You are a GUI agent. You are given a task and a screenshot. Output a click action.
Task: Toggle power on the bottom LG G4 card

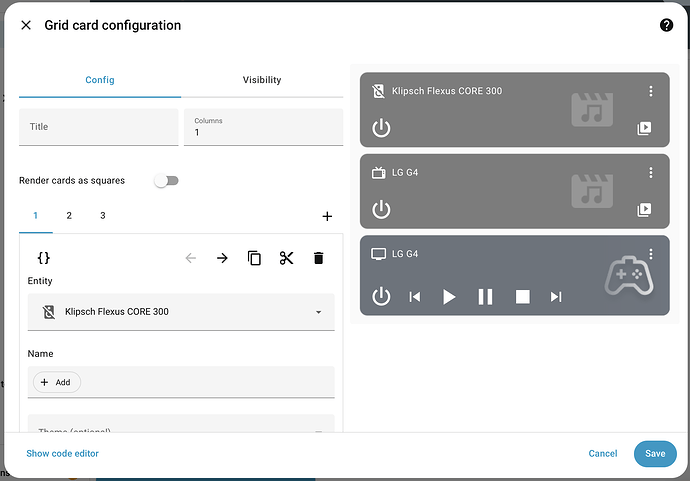point(381,296)
